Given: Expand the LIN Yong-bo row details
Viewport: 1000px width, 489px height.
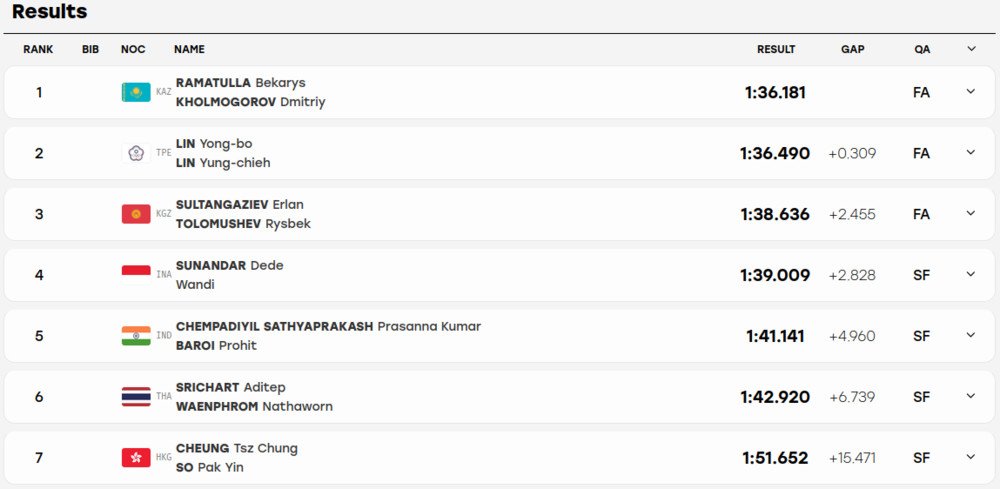Looking at the screenshot, I should 971,152.
